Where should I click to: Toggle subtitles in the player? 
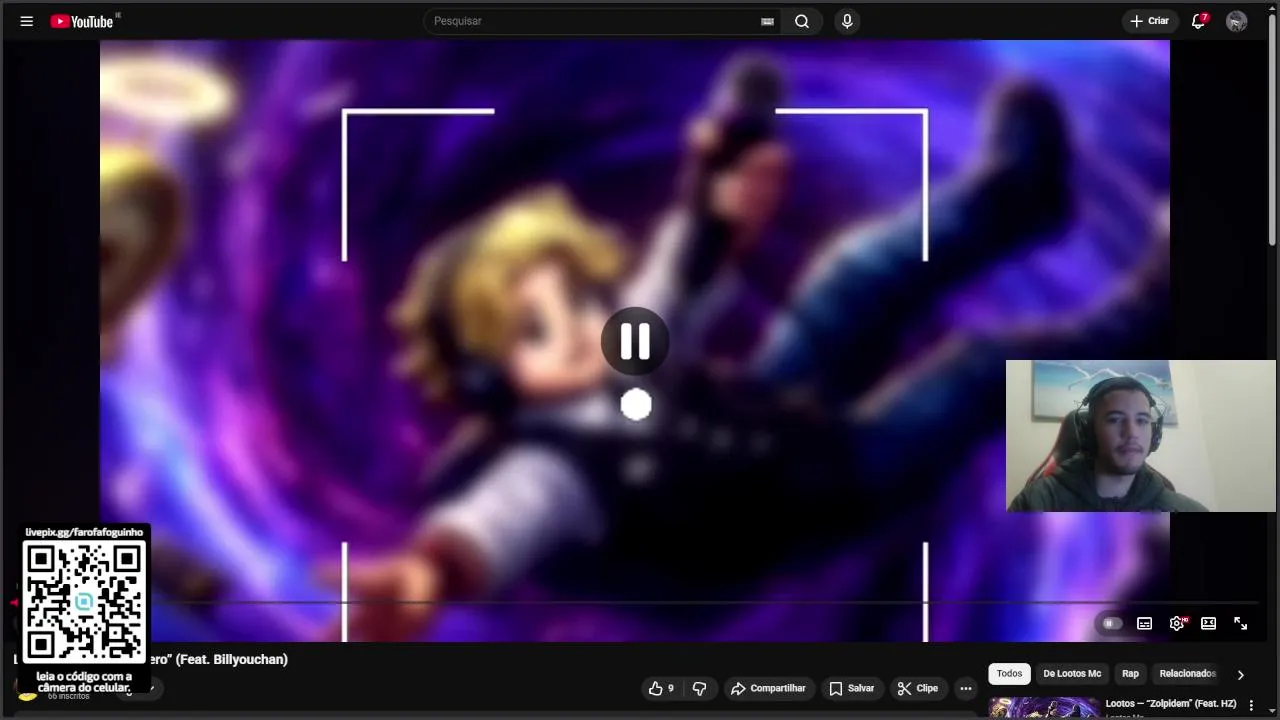click(1145, 623)
